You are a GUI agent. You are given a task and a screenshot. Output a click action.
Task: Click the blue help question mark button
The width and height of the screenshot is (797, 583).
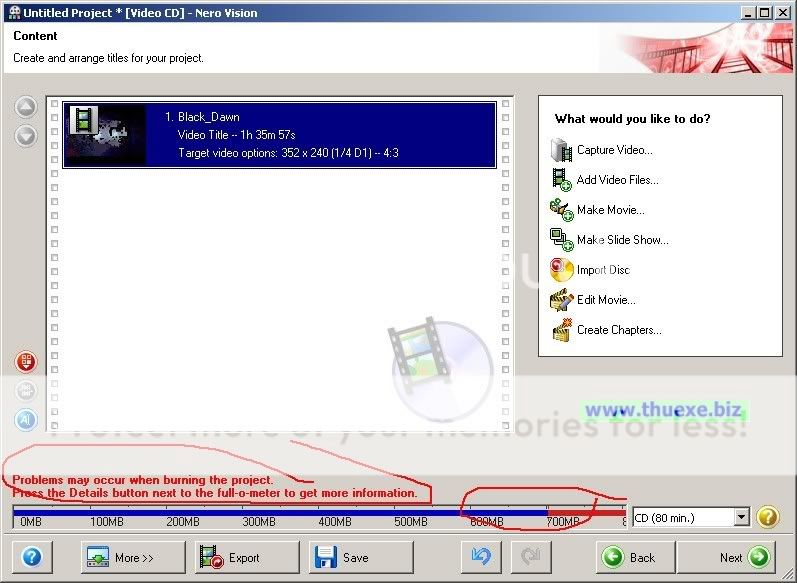pos(31,557)
